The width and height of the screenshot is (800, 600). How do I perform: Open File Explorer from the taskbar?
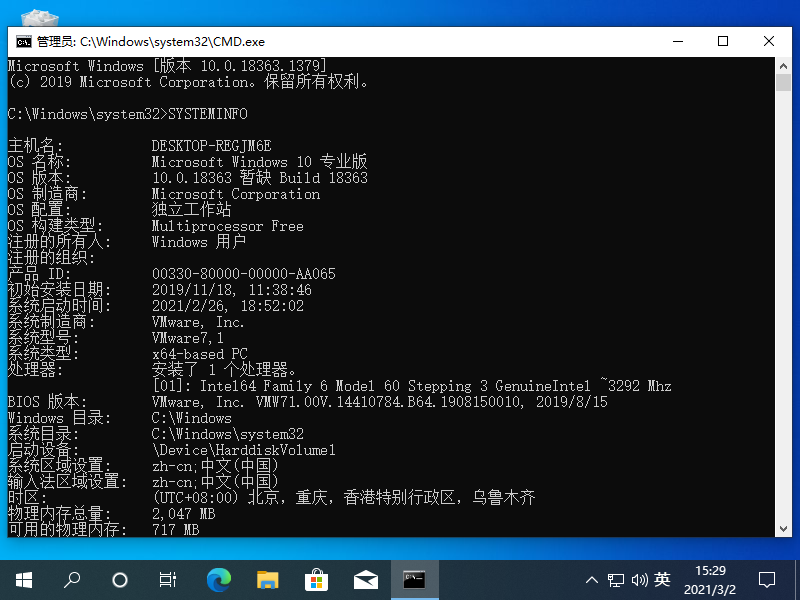[266, 579]
